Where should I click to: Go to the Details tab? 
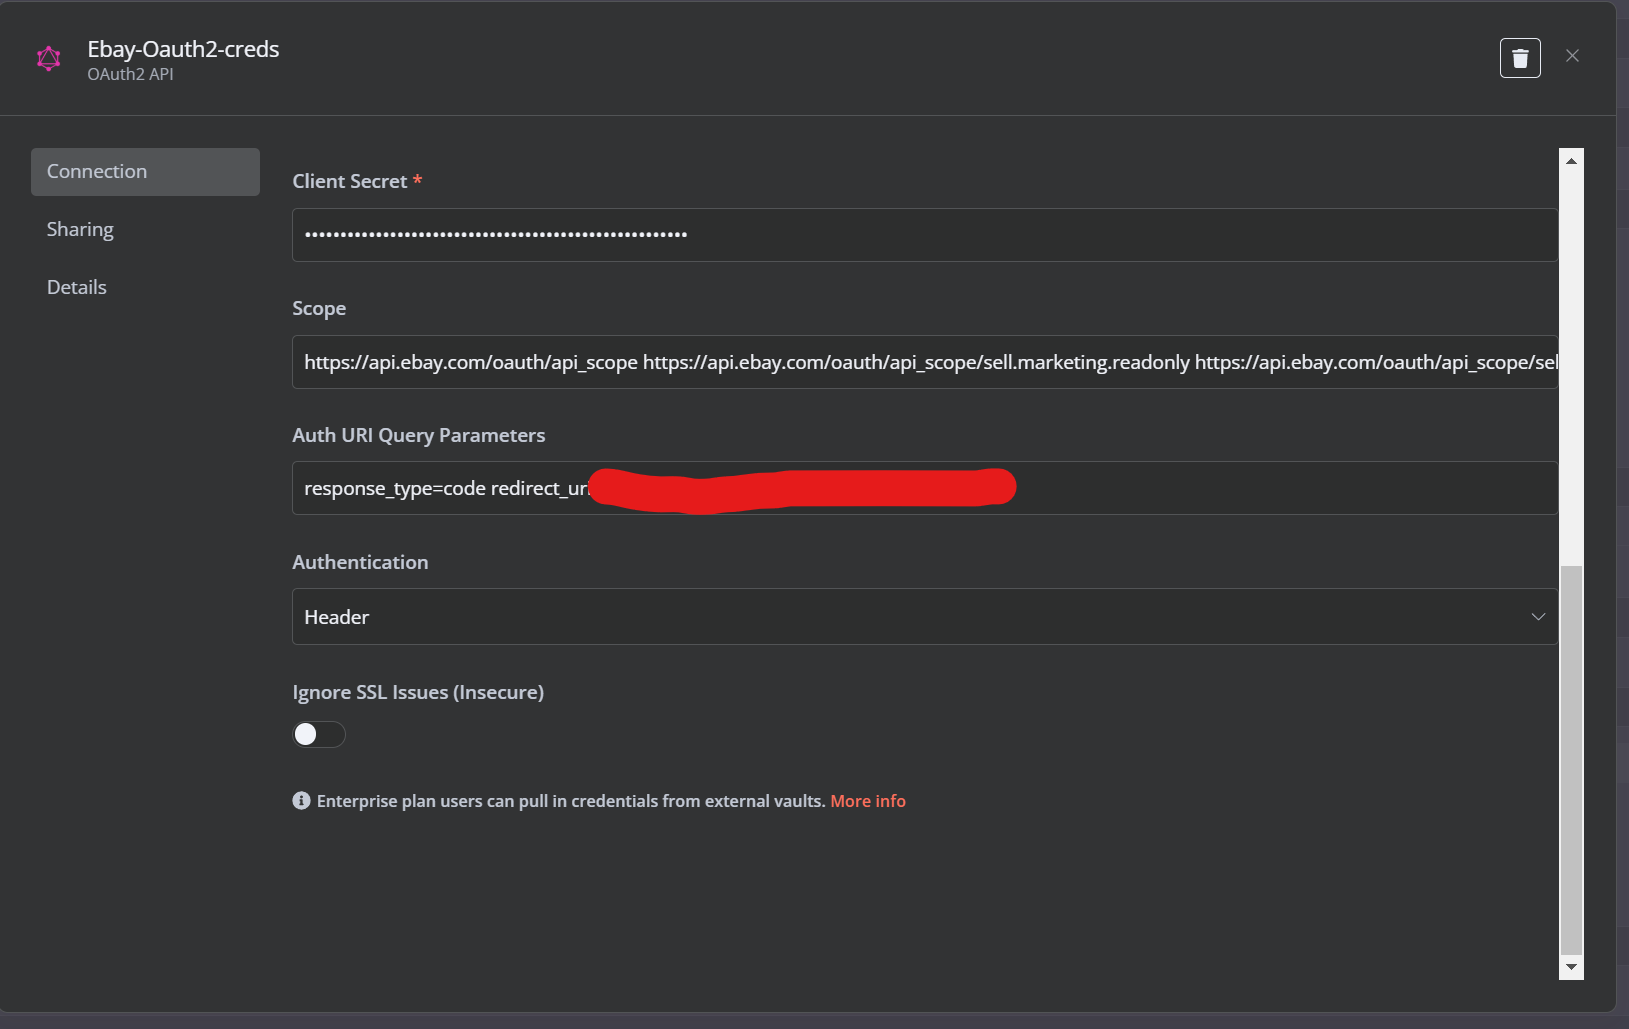77,287
